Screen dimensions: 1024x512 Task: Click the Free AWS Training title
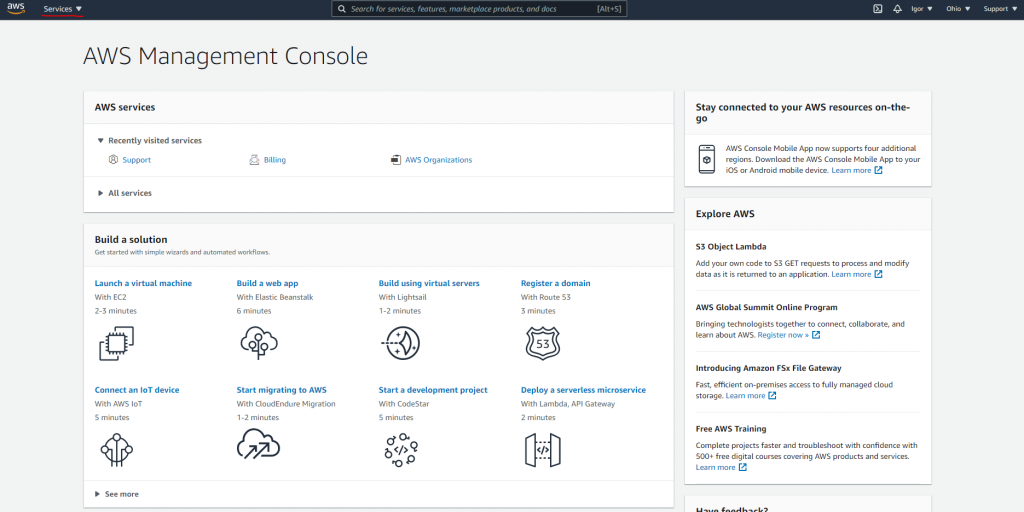pos(731,429)
